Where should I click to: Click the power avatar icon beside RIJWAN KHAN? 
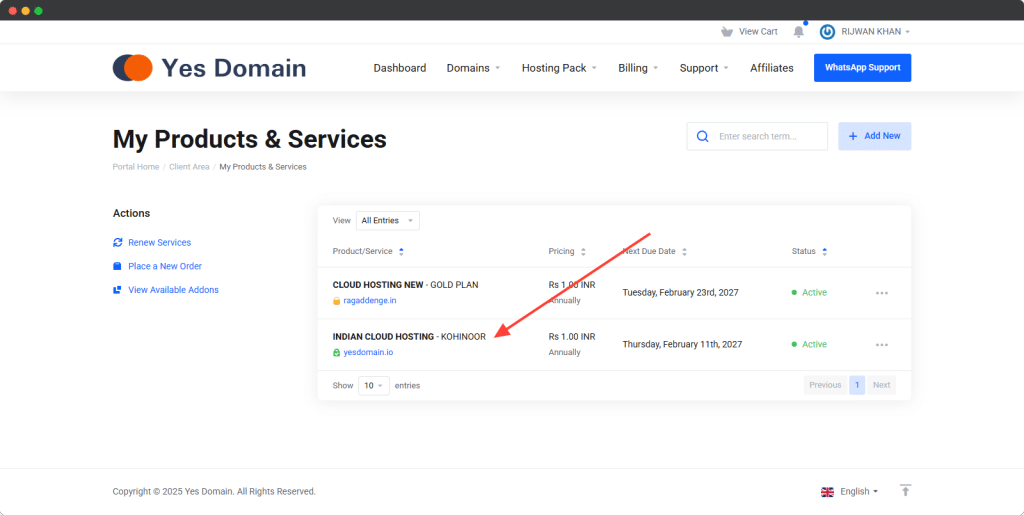tap(827, 31)
